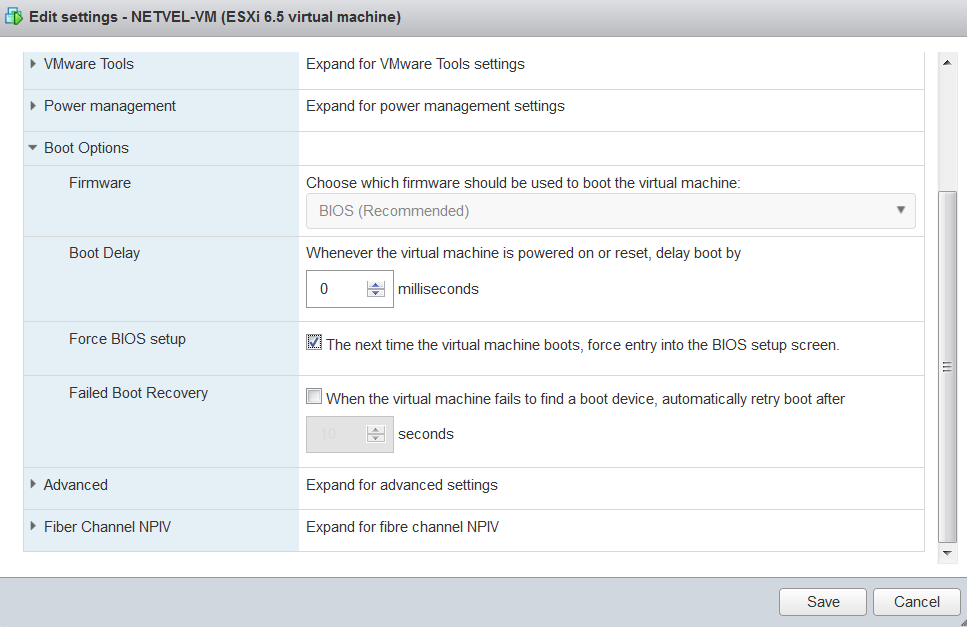Increase the boot delay with the up arrow

point(376,284)
